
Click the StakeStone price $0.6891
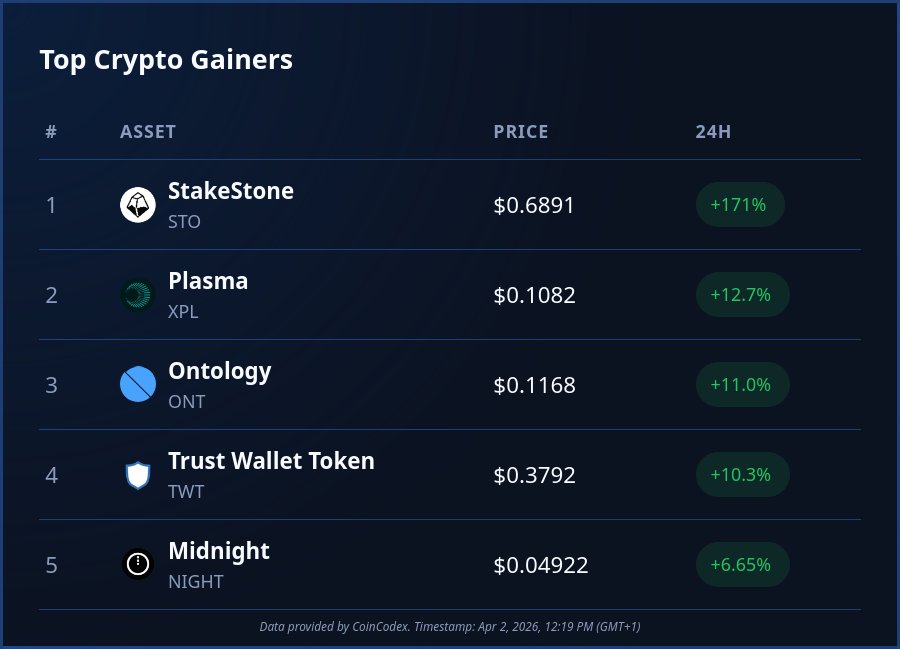(534, 206)
